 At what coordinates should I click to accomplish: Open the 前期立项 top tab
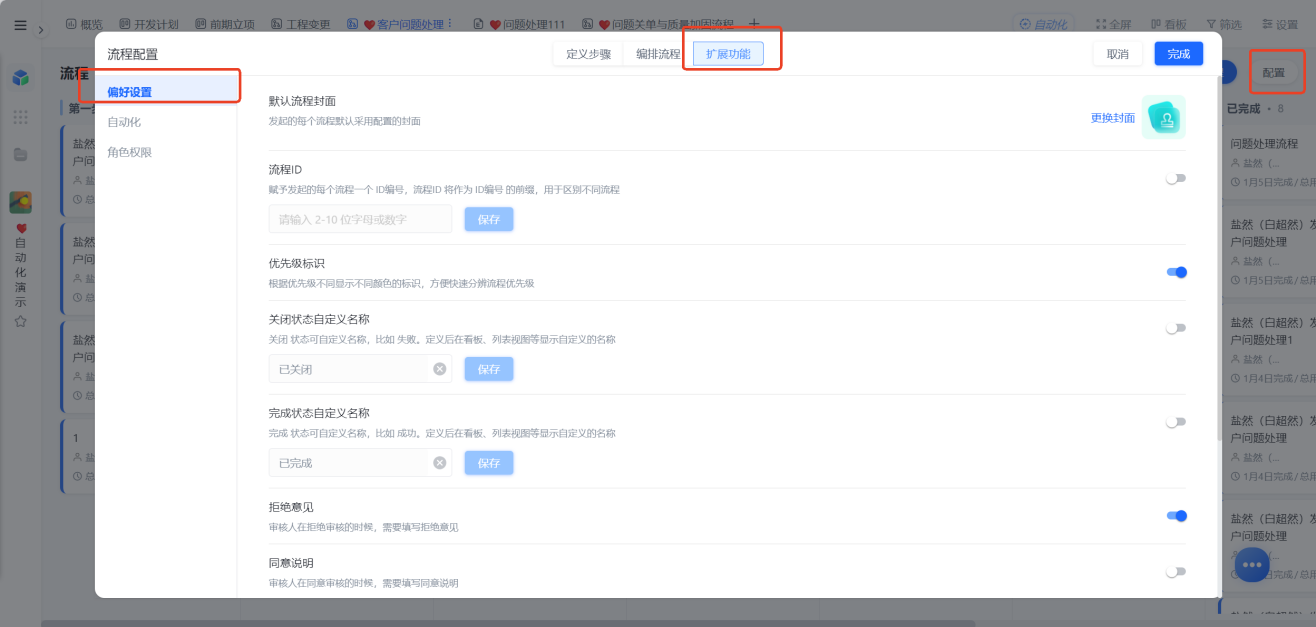tap(225, 24)
